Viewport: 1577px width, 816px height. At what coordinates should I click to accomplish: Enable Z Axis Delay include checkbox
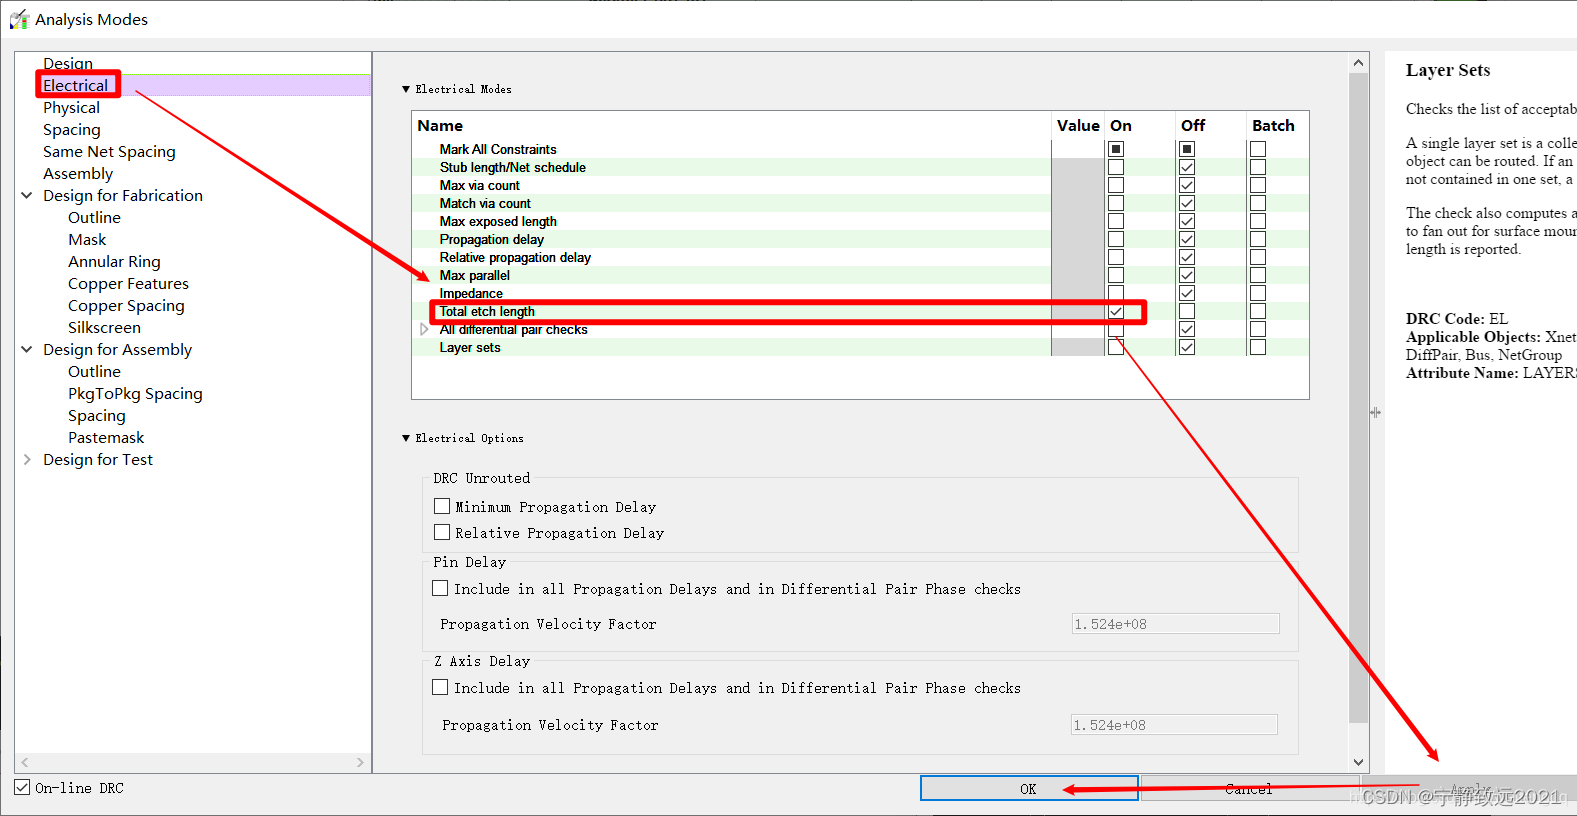coord(440,687)
